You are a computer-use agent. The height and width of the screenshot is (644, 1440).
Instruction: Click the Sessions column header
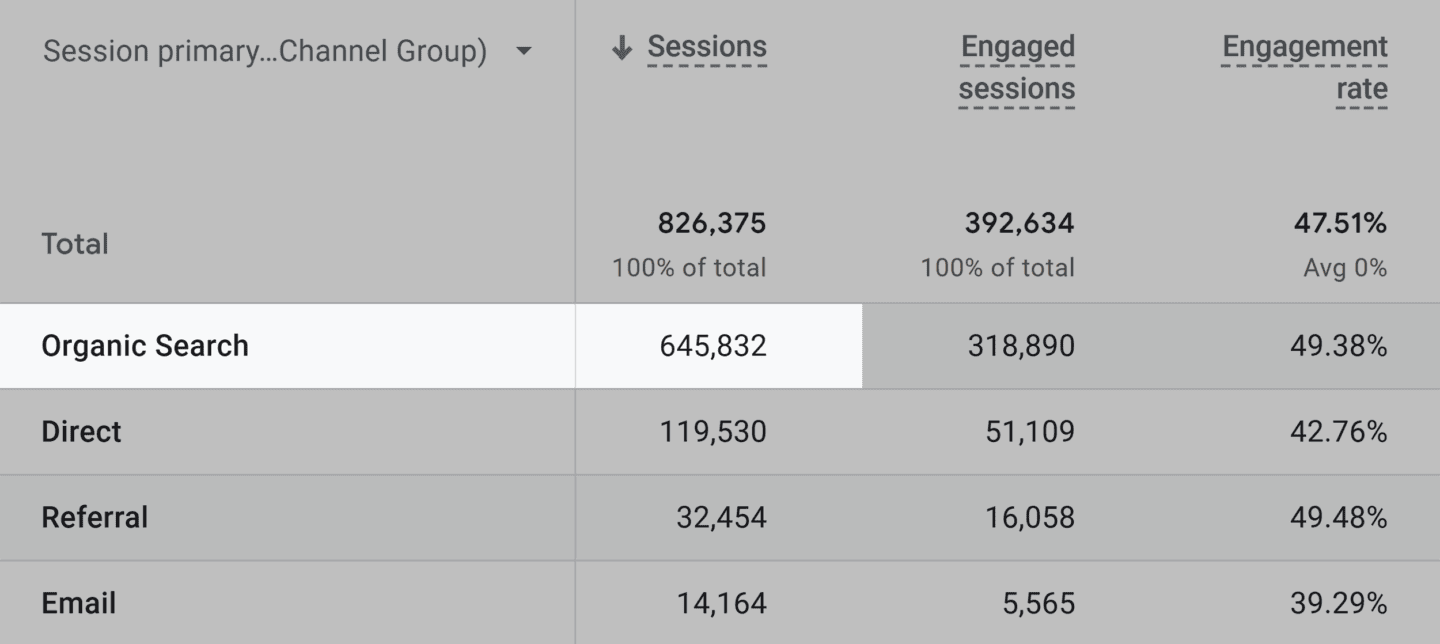tap(706, 46)
